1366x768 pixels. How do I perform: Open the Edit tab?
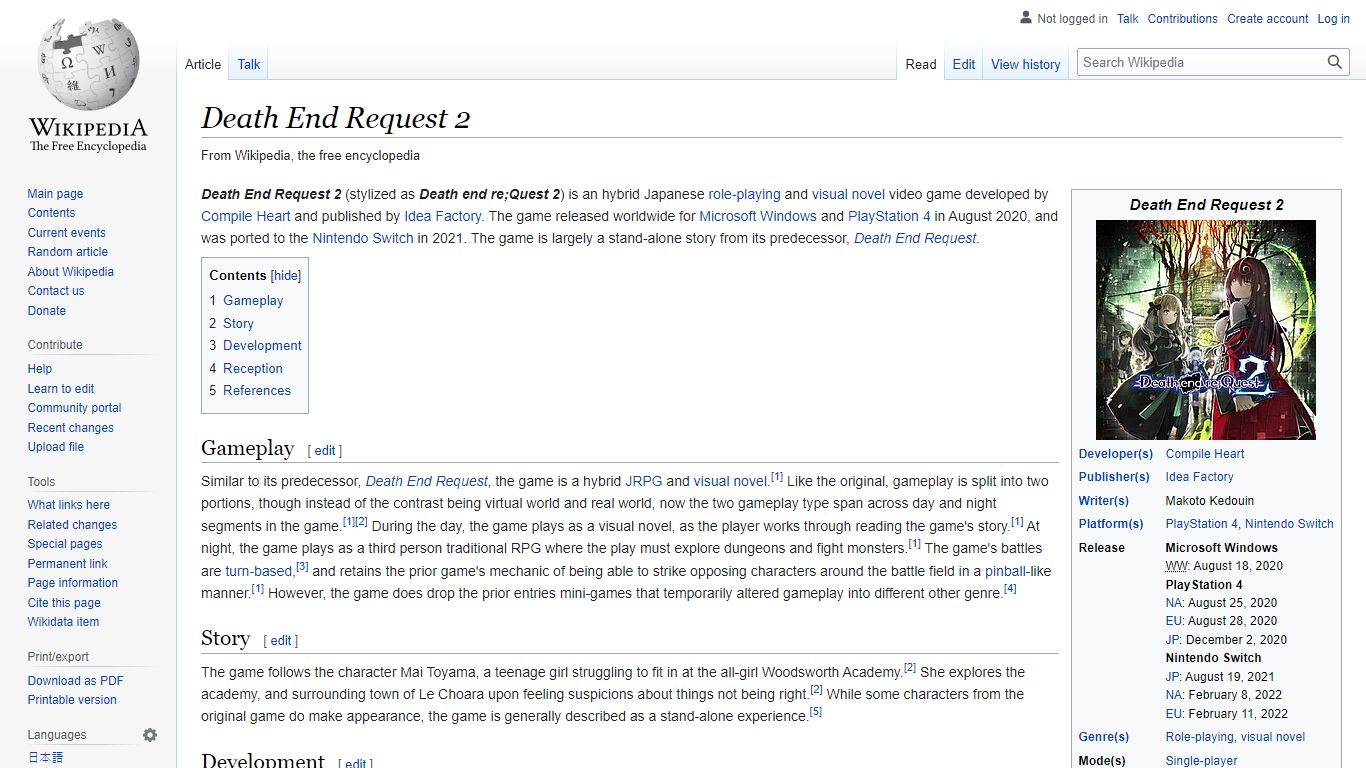964,64
